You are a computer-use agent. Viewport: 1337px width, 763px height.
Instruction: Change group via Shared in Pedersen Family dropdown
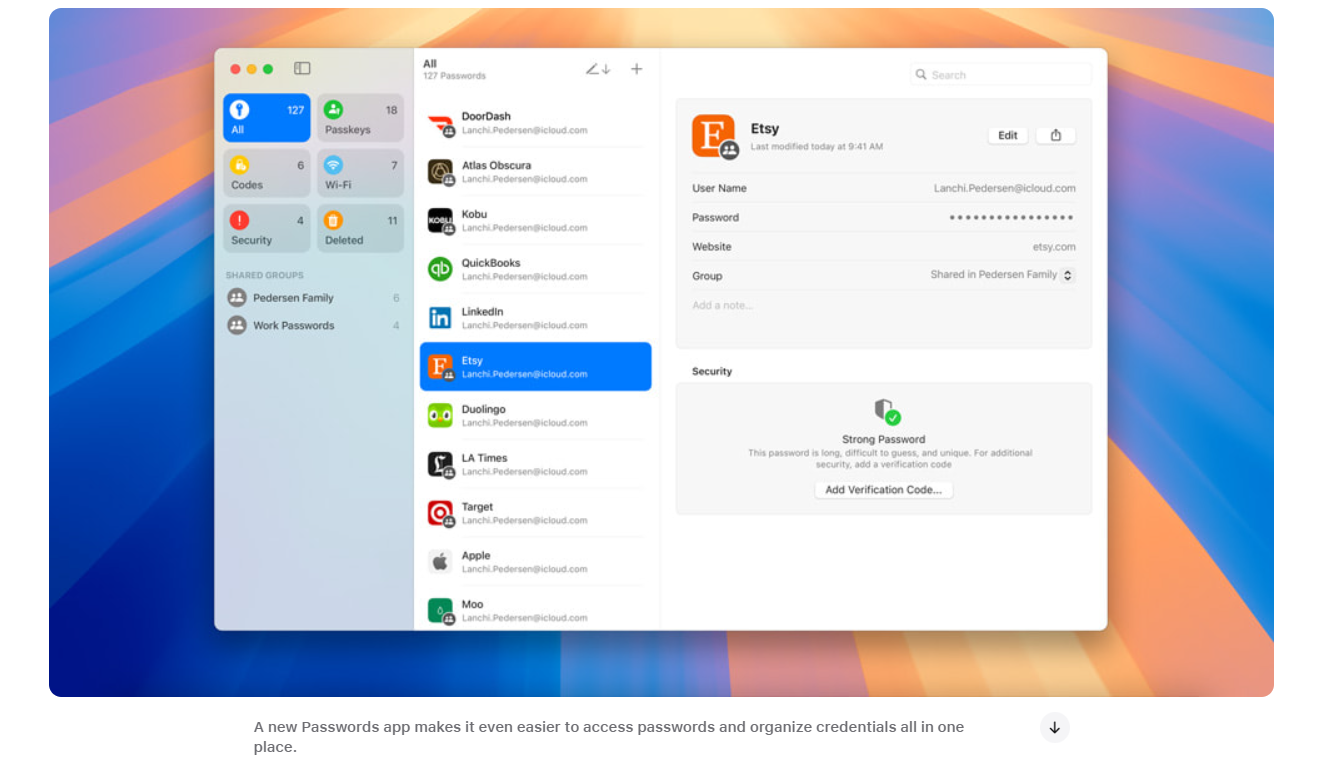pos(1003,275)
